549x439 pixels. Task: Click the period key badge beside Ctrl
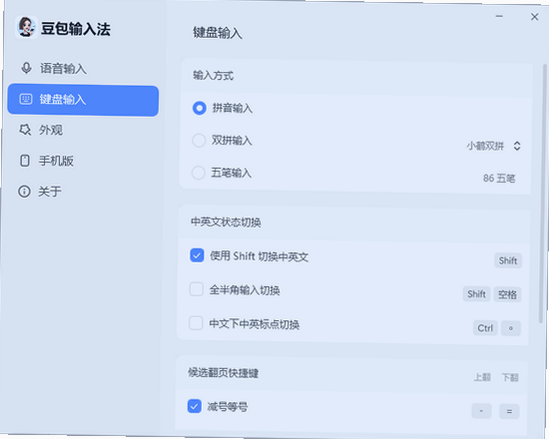pos(511,328)
